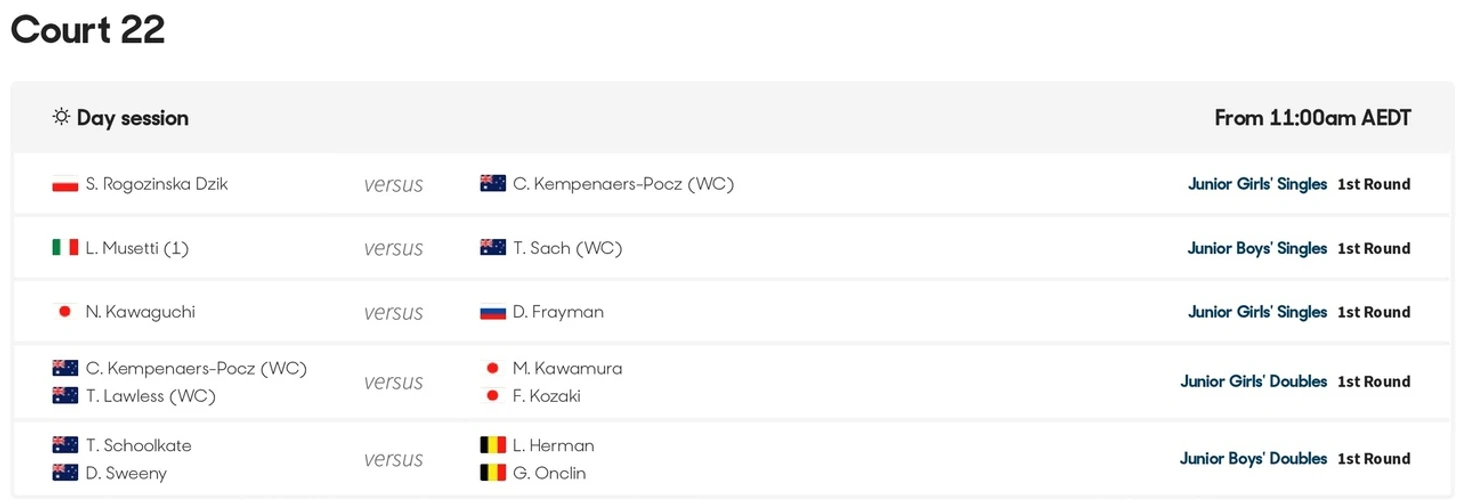Image resolution: width=1460 pixels, height=500 pixels.
Task: Click the Japan flag next to N. Kawaguchi
Action: tap(65, 312)
